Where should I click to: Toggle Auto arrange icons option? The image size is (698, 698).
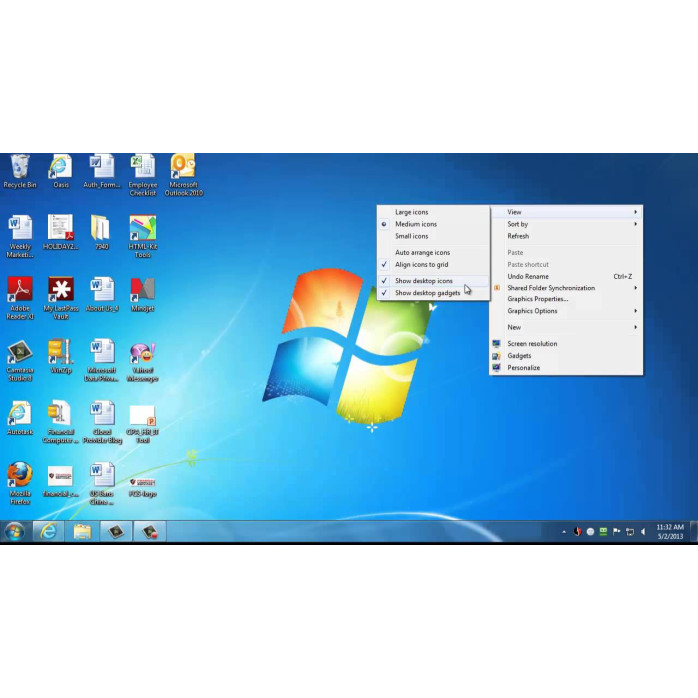(x=433, y=252)
